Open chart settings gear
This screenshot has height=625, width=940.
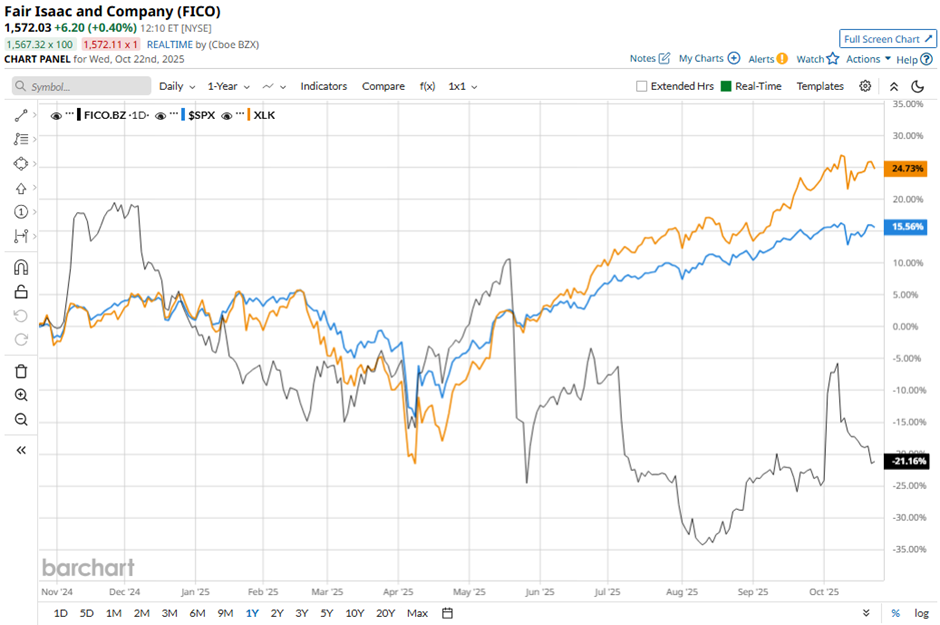point(866,86)
